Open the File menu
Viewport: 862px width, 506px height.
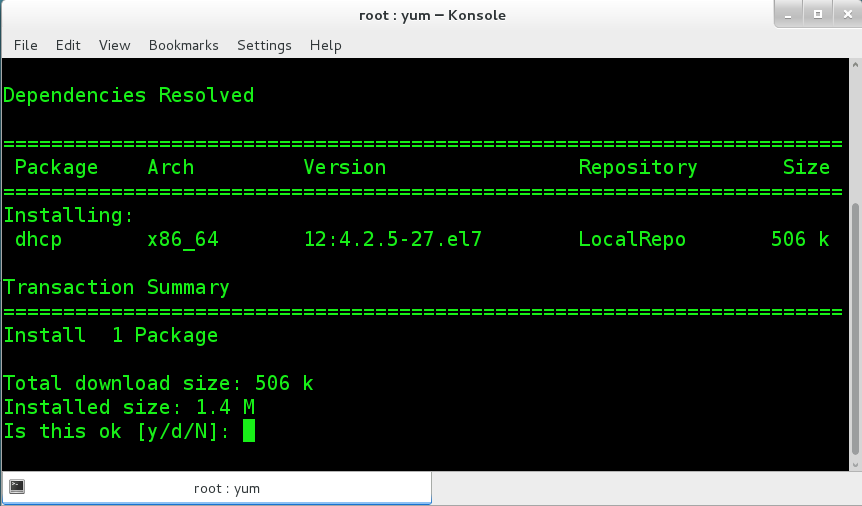pyautogui.click(x=26, y=45)
